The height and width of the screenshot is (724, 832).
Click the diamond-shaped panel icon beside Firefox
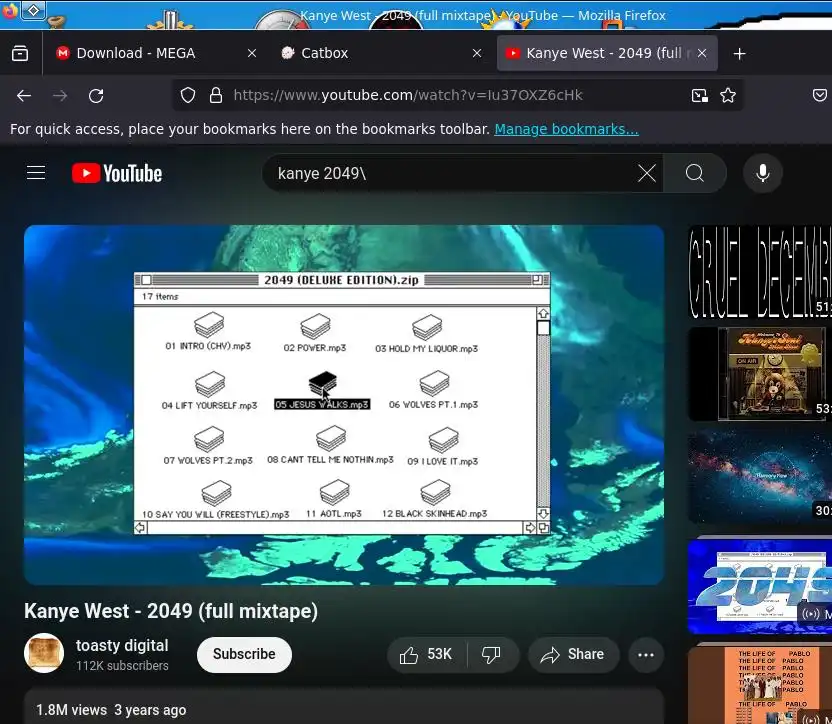click(33, 10)
